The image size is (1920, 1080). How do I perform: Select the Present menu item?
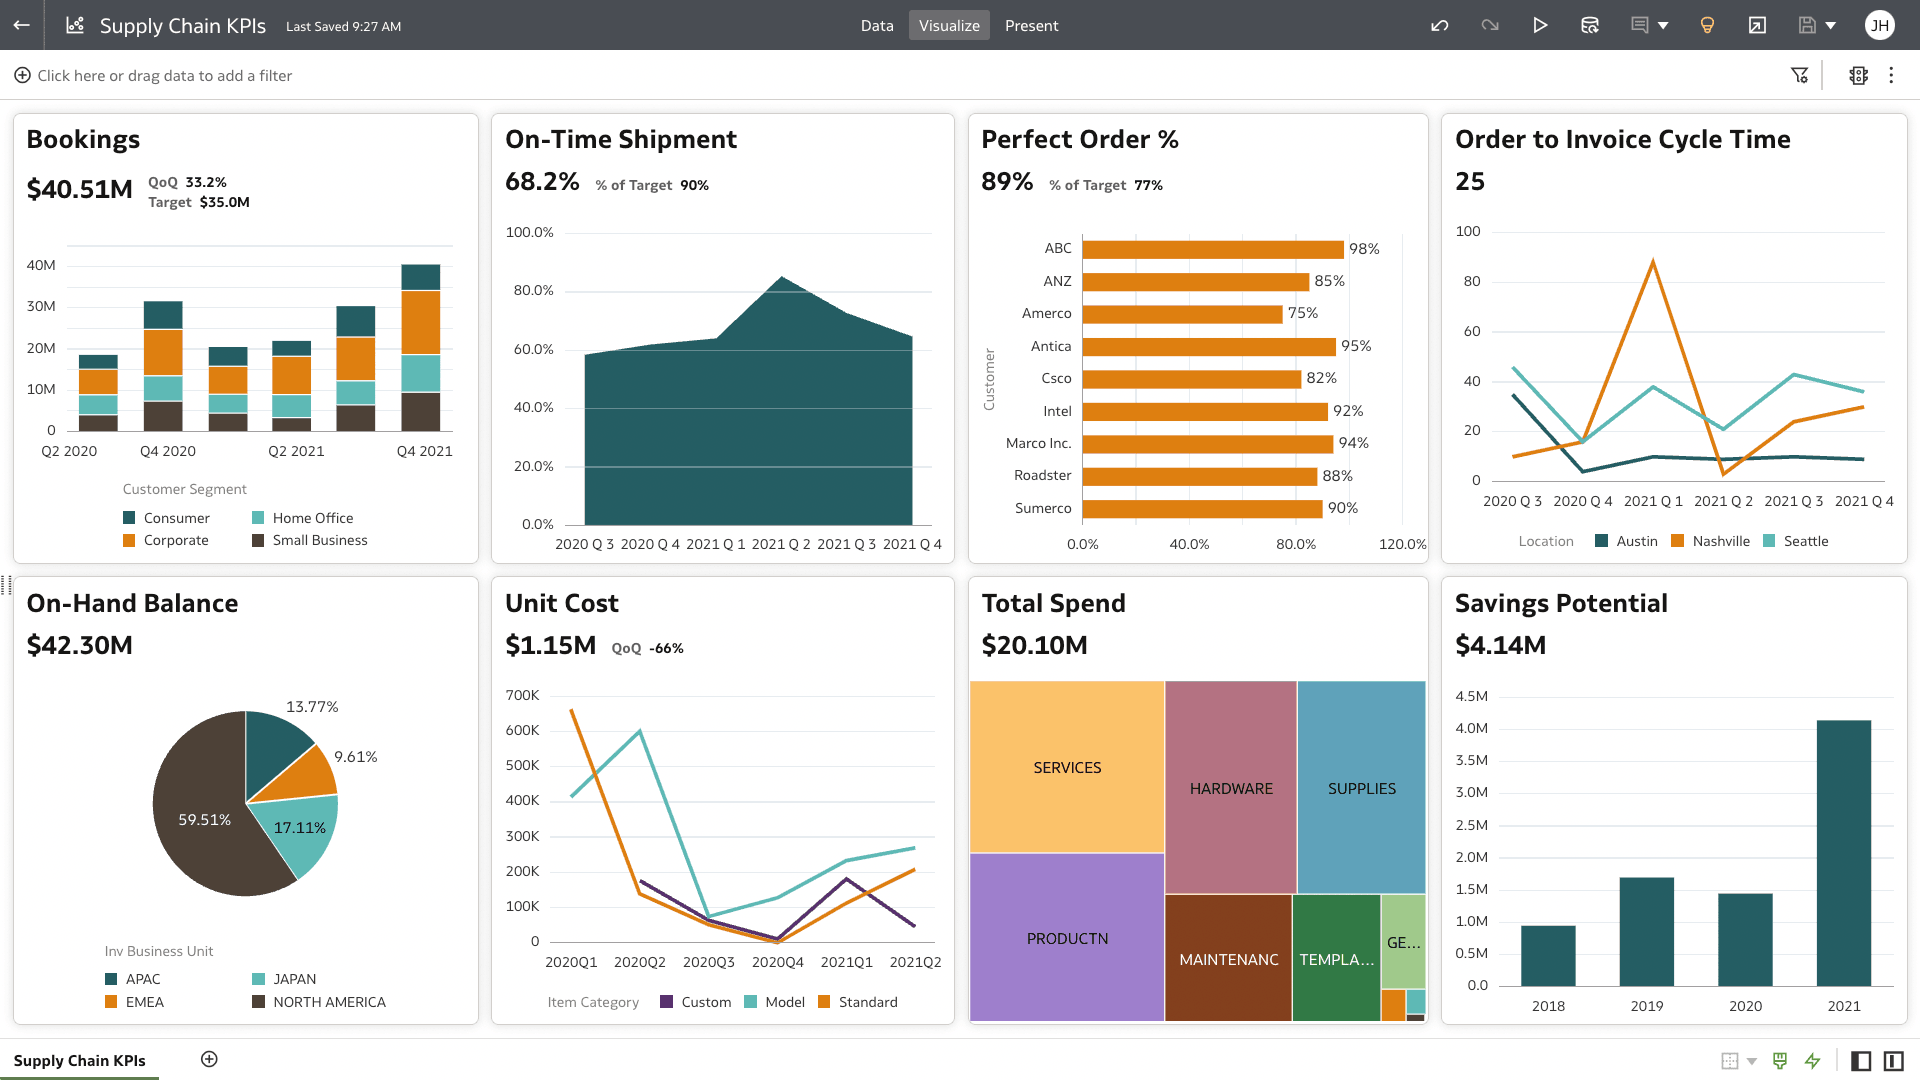(1031, 25)
